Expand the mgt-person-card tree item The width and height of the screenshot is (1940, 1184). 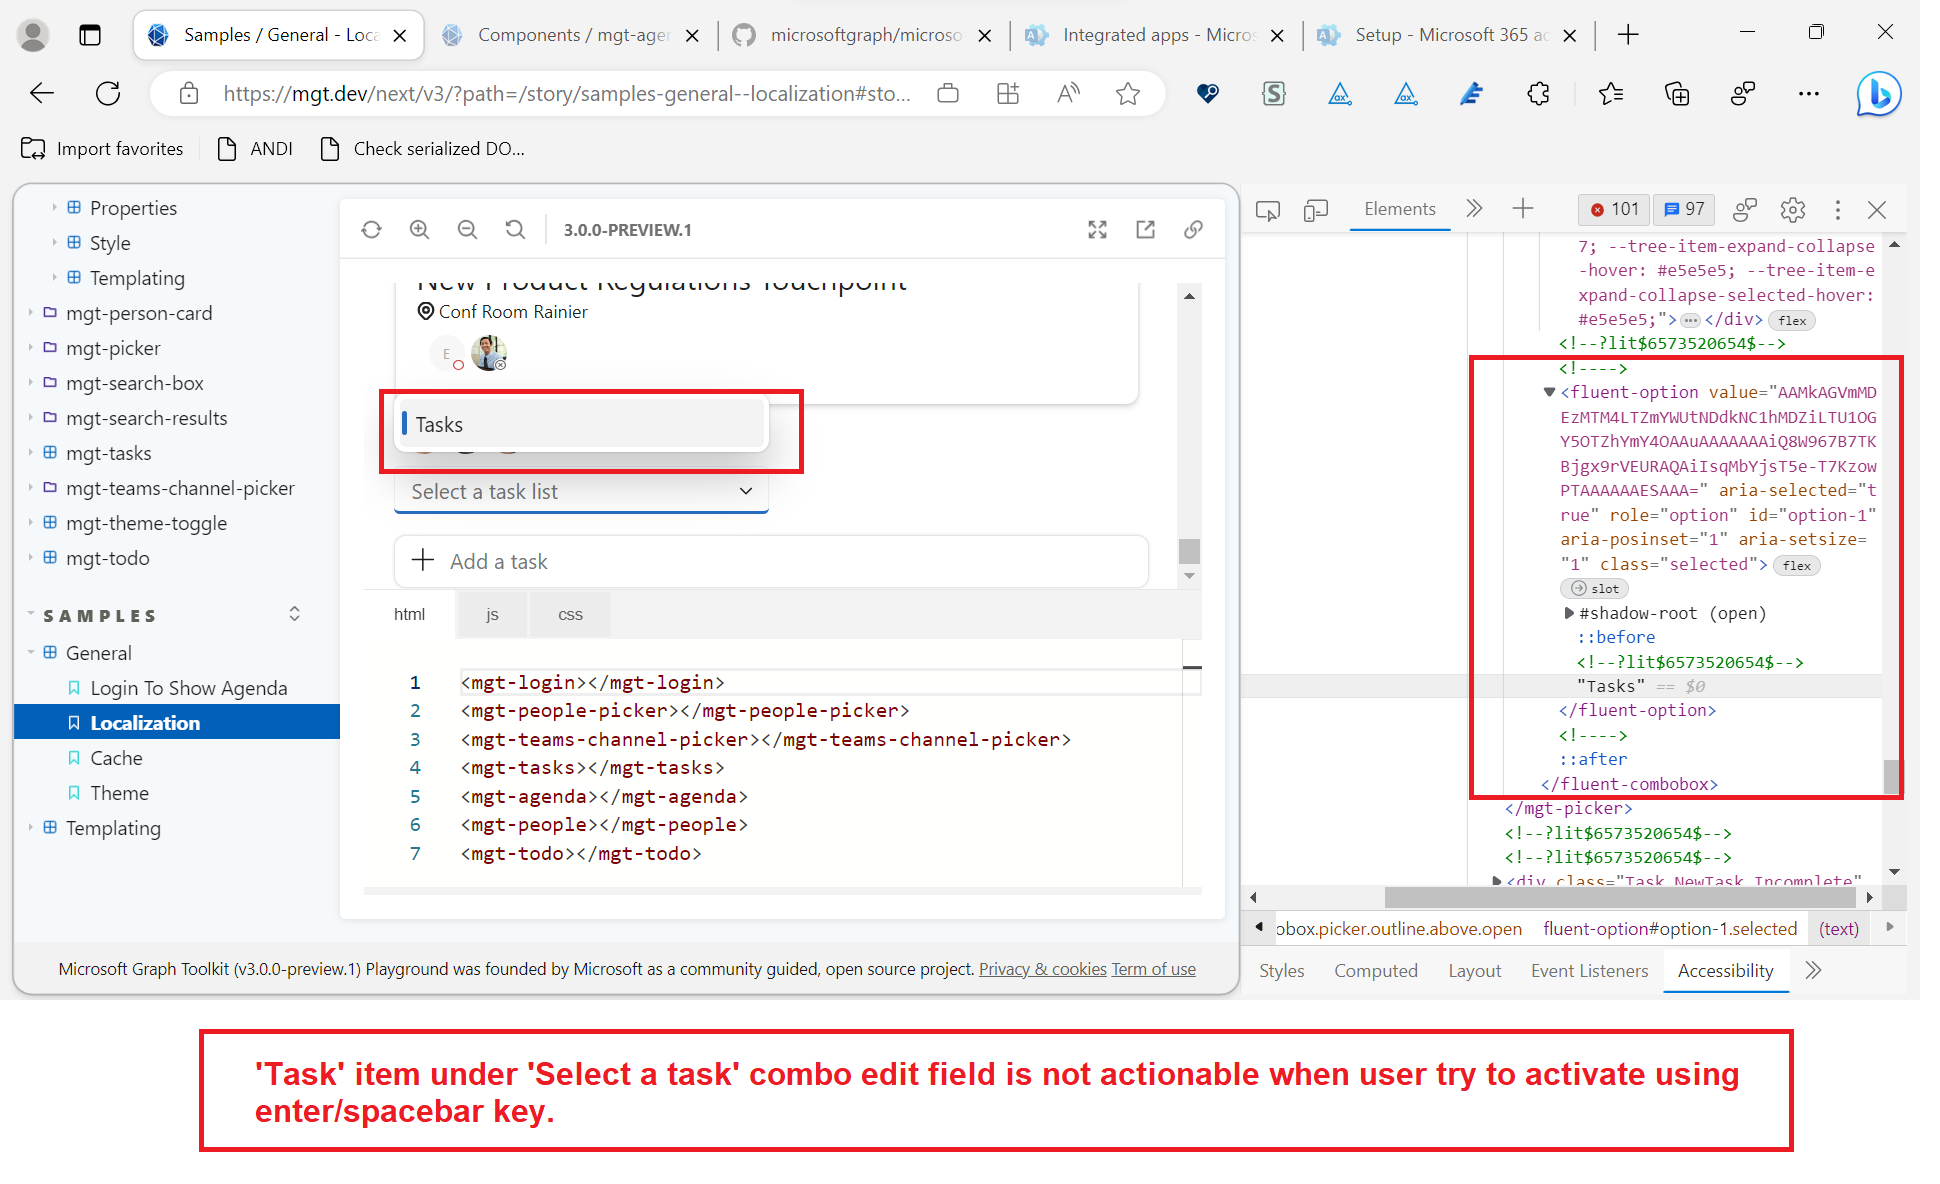click(x=31, y=313)
